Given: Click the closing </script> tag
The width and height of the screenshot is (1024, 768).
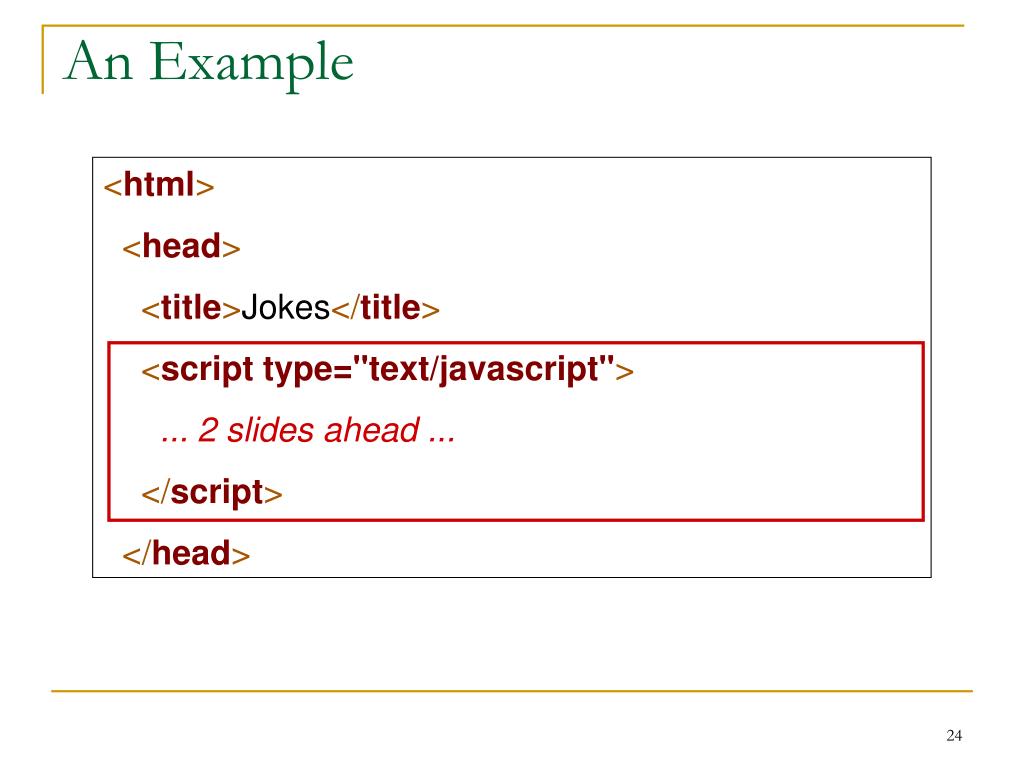Looking at the screenshot, I should [212, 492].
